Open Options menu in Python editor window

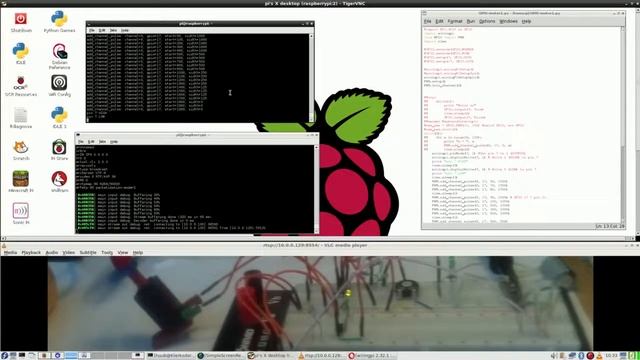[x=487, y=21]
